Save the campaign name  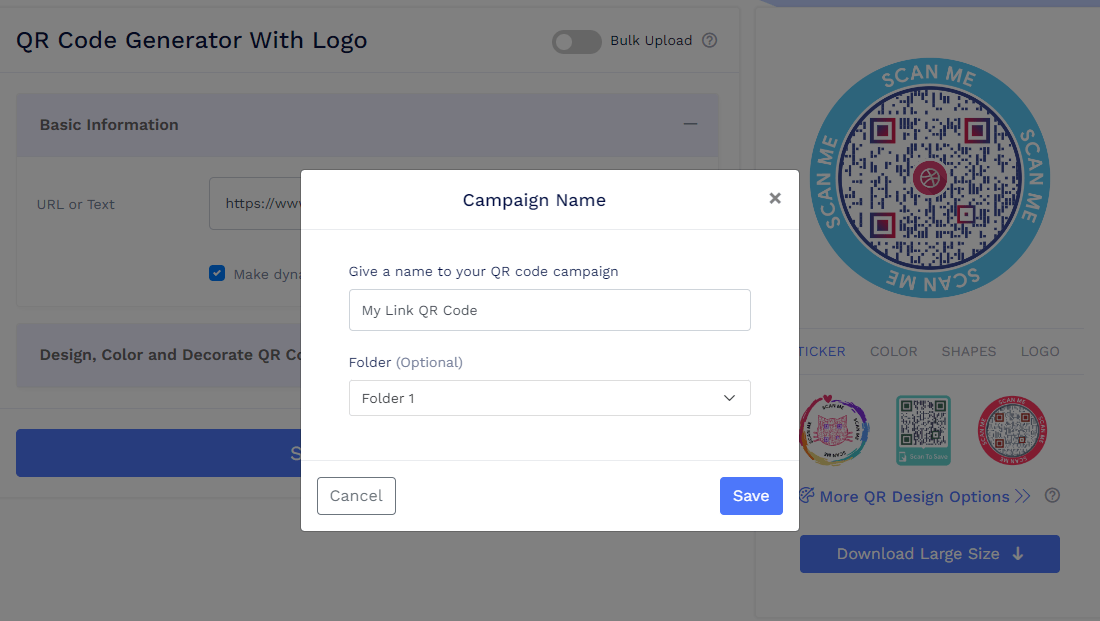[x=751, y=495]
